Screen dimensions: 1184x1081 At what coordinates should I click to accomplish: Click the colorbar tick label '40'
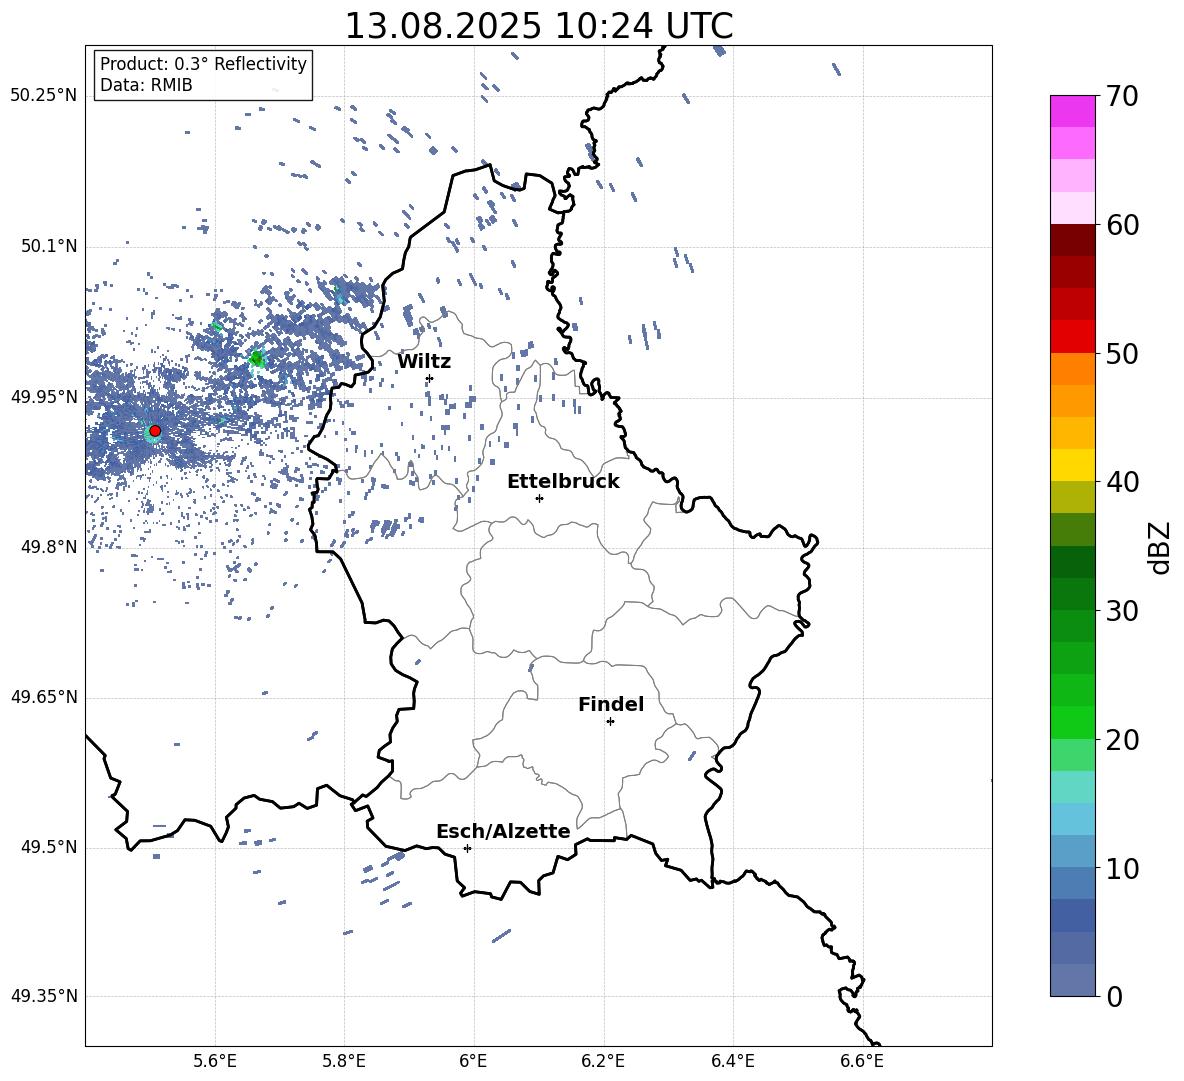pos(1122,482)
